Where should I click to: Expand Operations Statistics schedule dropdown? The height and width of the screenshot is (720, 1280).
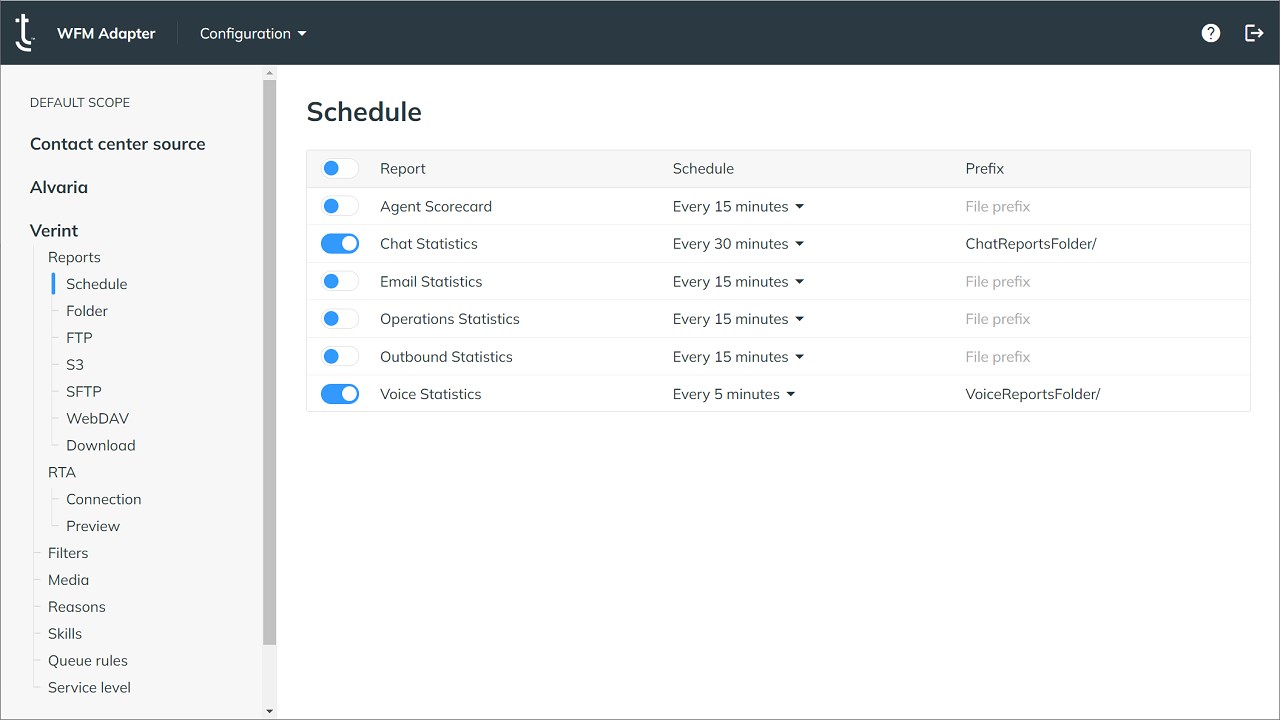(x=738, y=319)
